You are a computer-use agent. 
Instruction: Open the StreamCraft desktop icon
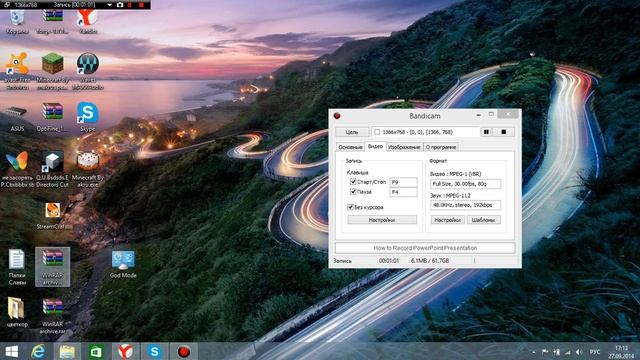click(53, 216)
